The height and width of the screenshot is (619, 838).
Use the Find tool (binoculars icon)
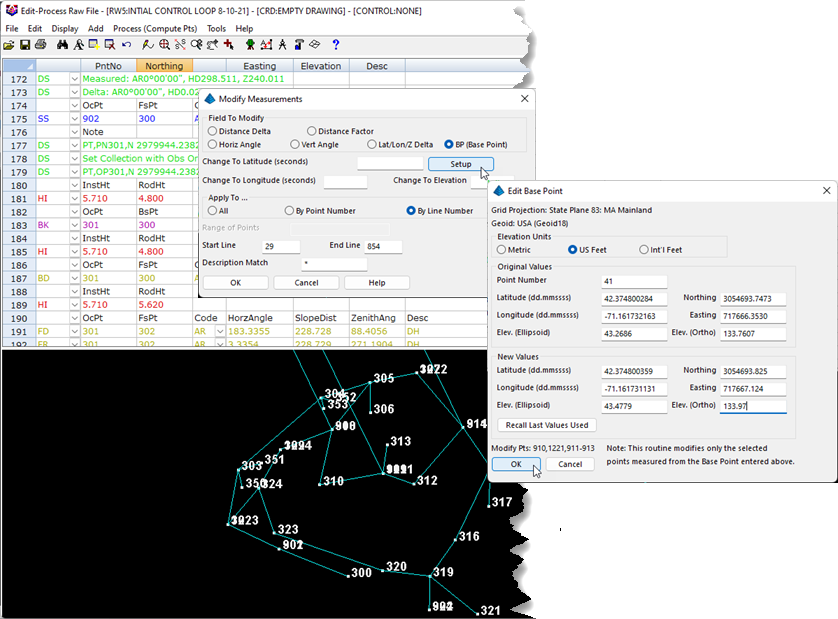point(61,45)
